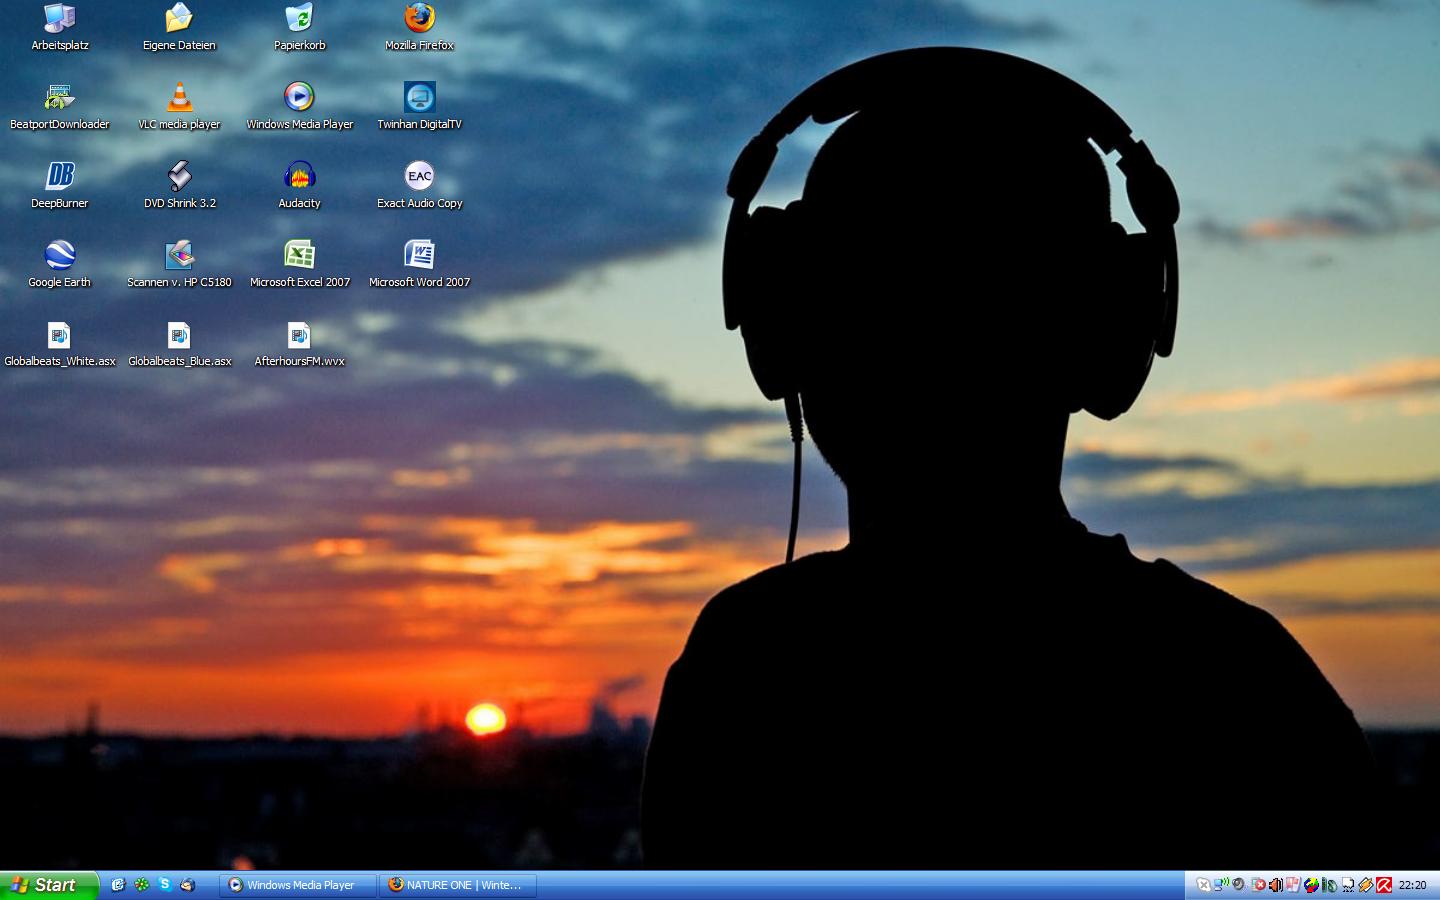Select the DeepBurner desktop icon
The width and height of the screenshot is (1440, 900).
pos(60,177)
